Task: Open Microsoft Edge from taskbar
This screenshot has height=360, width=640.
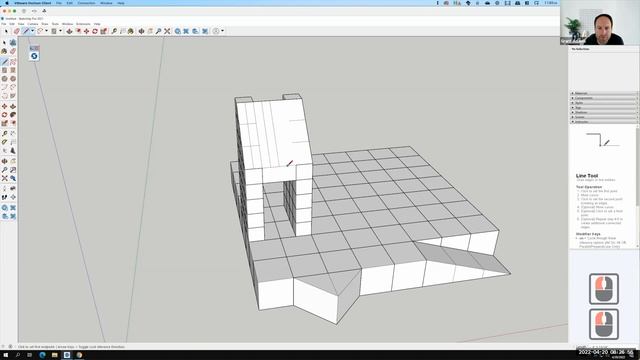Action: pyautogui.click(x=42, y=355)
